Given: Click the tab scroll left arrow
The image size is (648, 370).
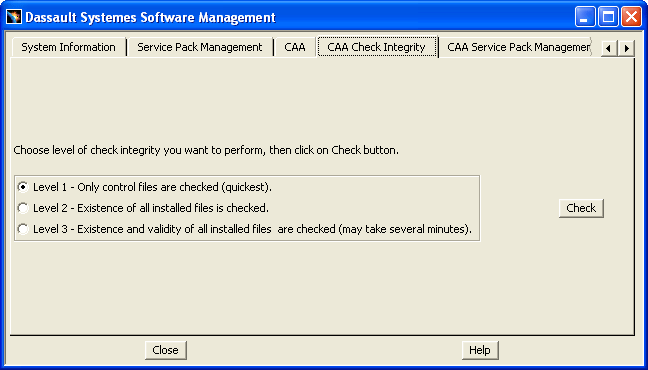Looking at the screenshot, I should 609,48.
